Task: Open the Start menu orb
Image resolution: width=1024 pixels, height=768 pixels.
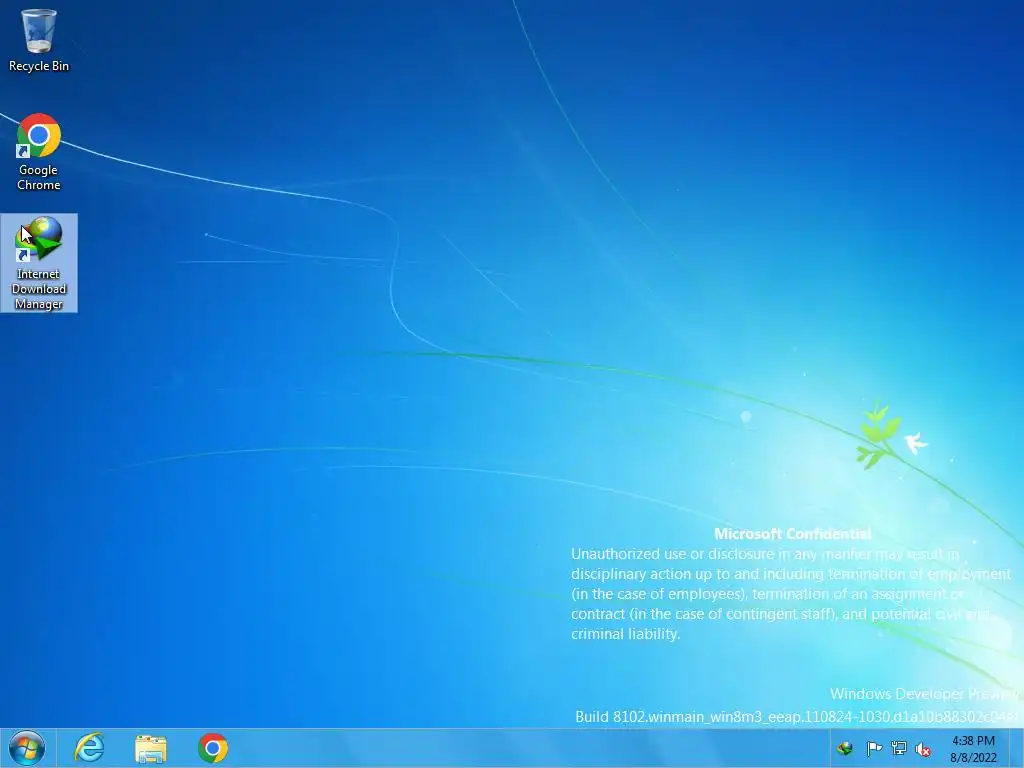Action: click(27, 748)
